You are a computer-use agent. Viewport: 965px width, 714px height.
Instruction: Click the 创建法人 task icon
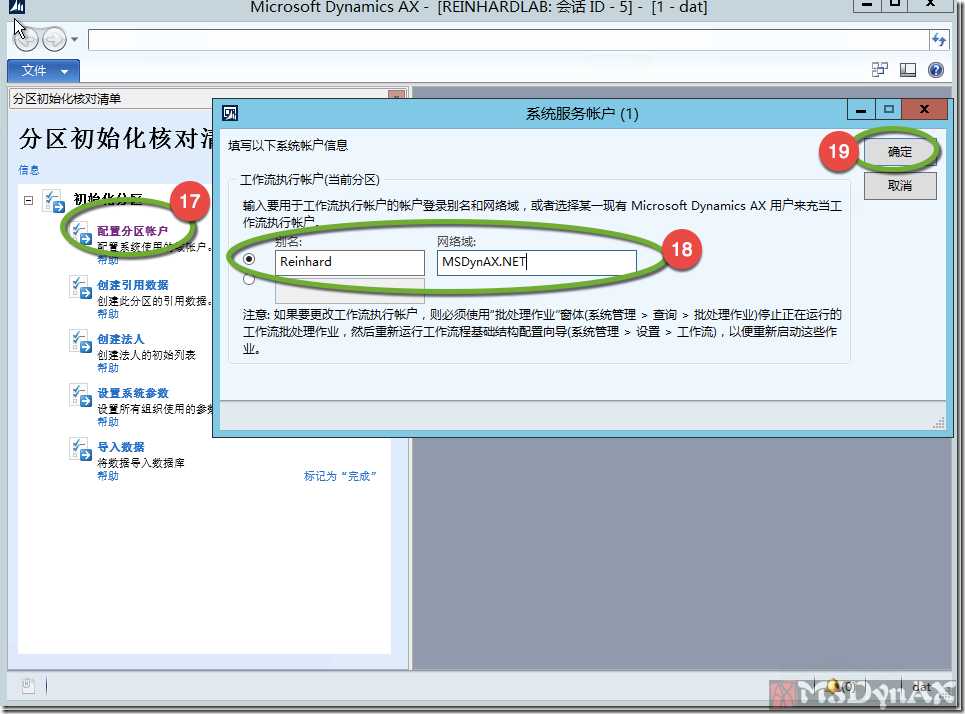[82, 342]
